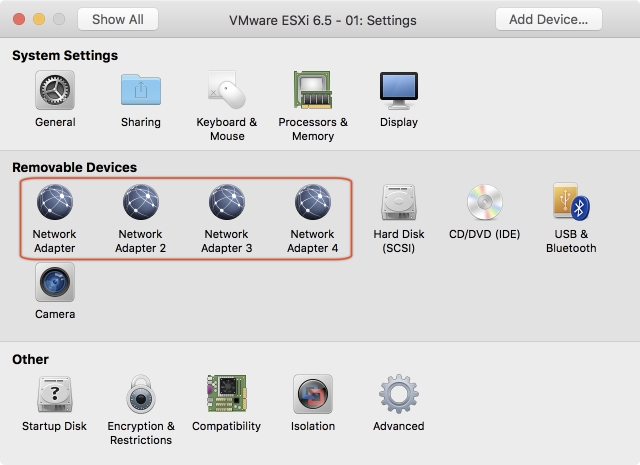Open the Sharing folder settings
This screenshot has width=640, height=465.
[141, 91]
